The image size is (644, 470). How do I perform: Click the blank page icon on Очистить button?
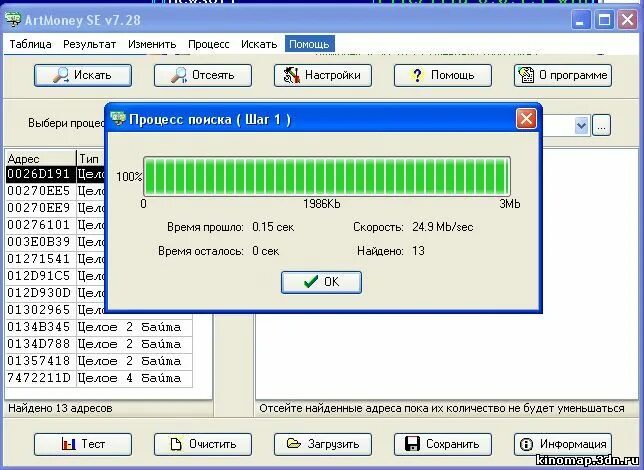[x=176, y=444]
